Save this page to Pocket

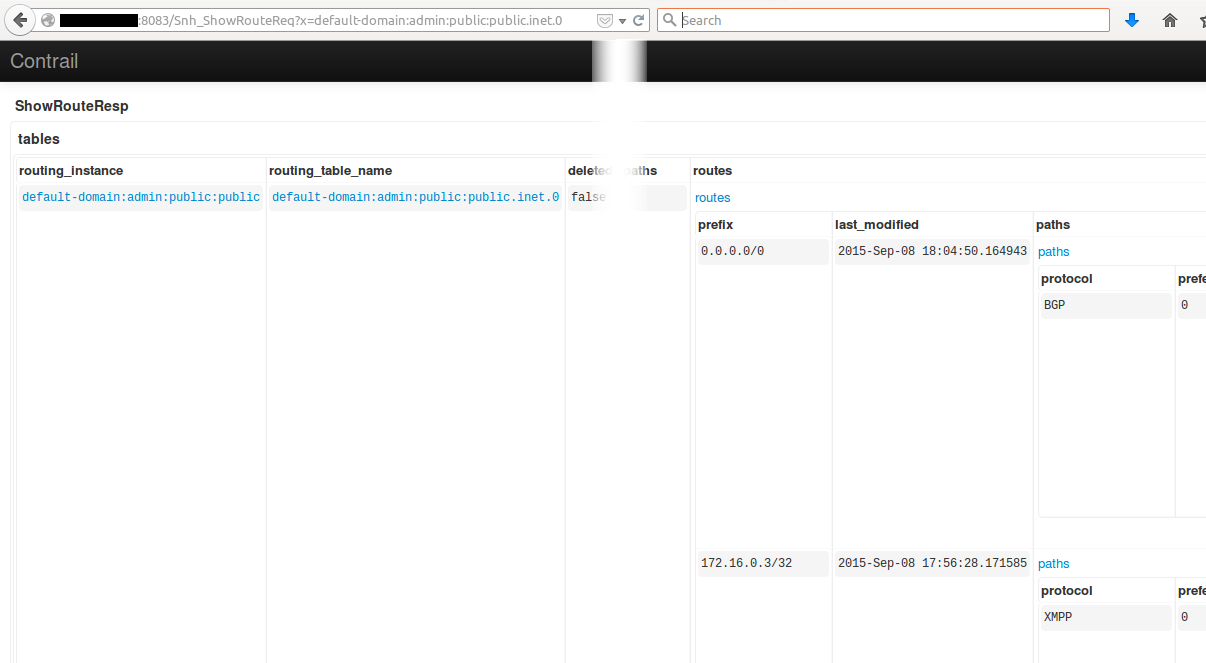click(604, 19)
